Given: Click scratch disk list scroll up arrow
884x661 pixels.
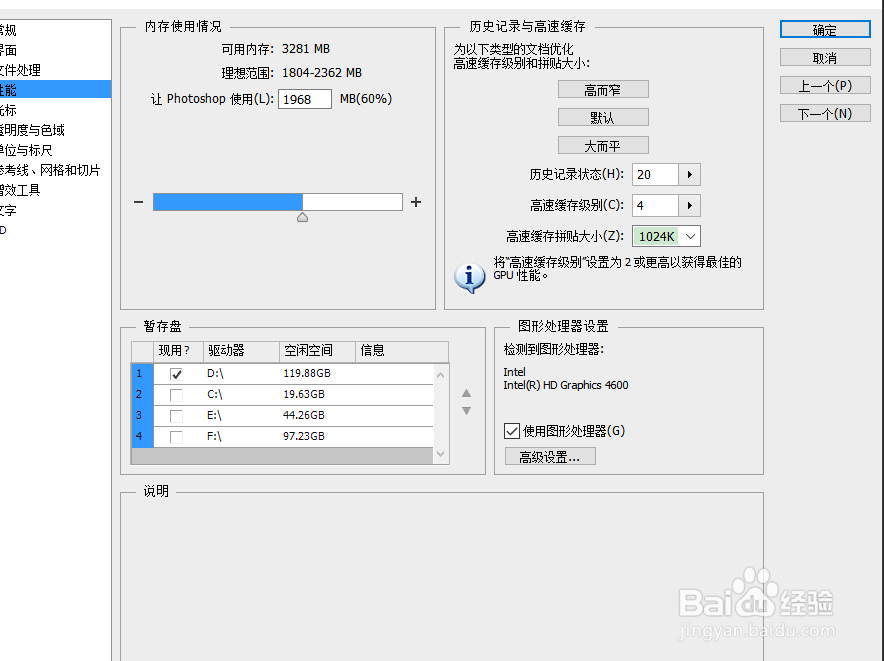Looking at the screenshot, I should point(441,375).
